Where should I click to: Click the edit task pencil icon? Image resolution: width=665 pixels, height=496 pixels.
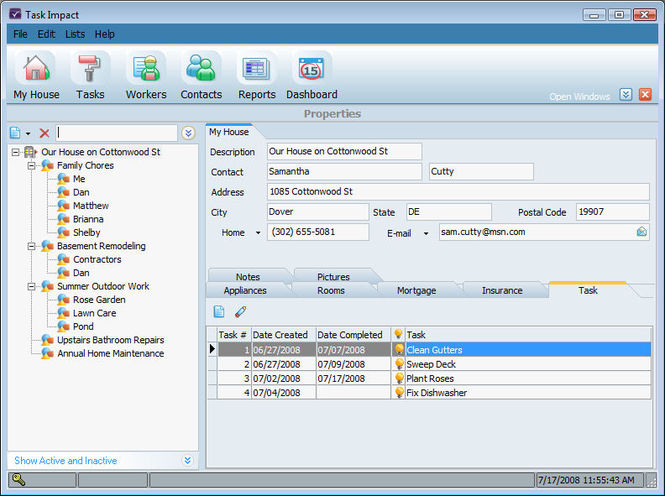point(240,312)
